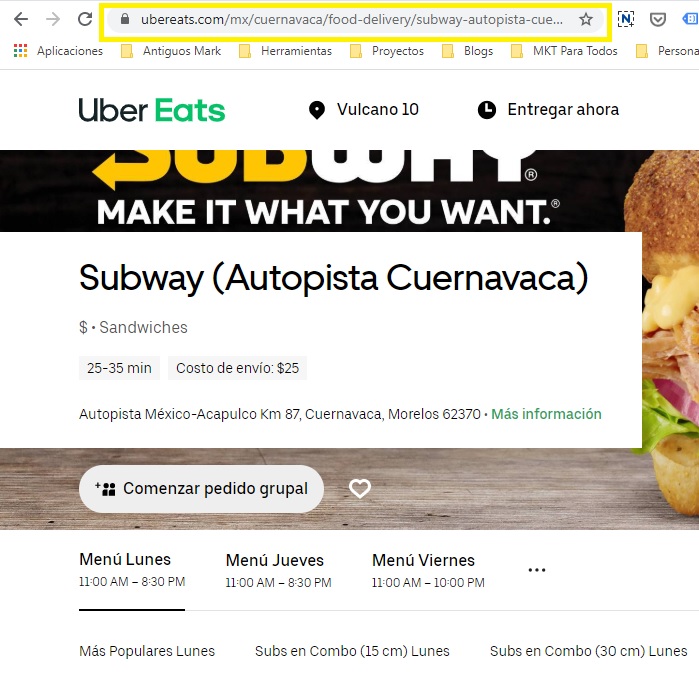This screenshot has height=687, width=699.
Task: Open the Entregar ahora time selector
Action: tap(548, 110)
